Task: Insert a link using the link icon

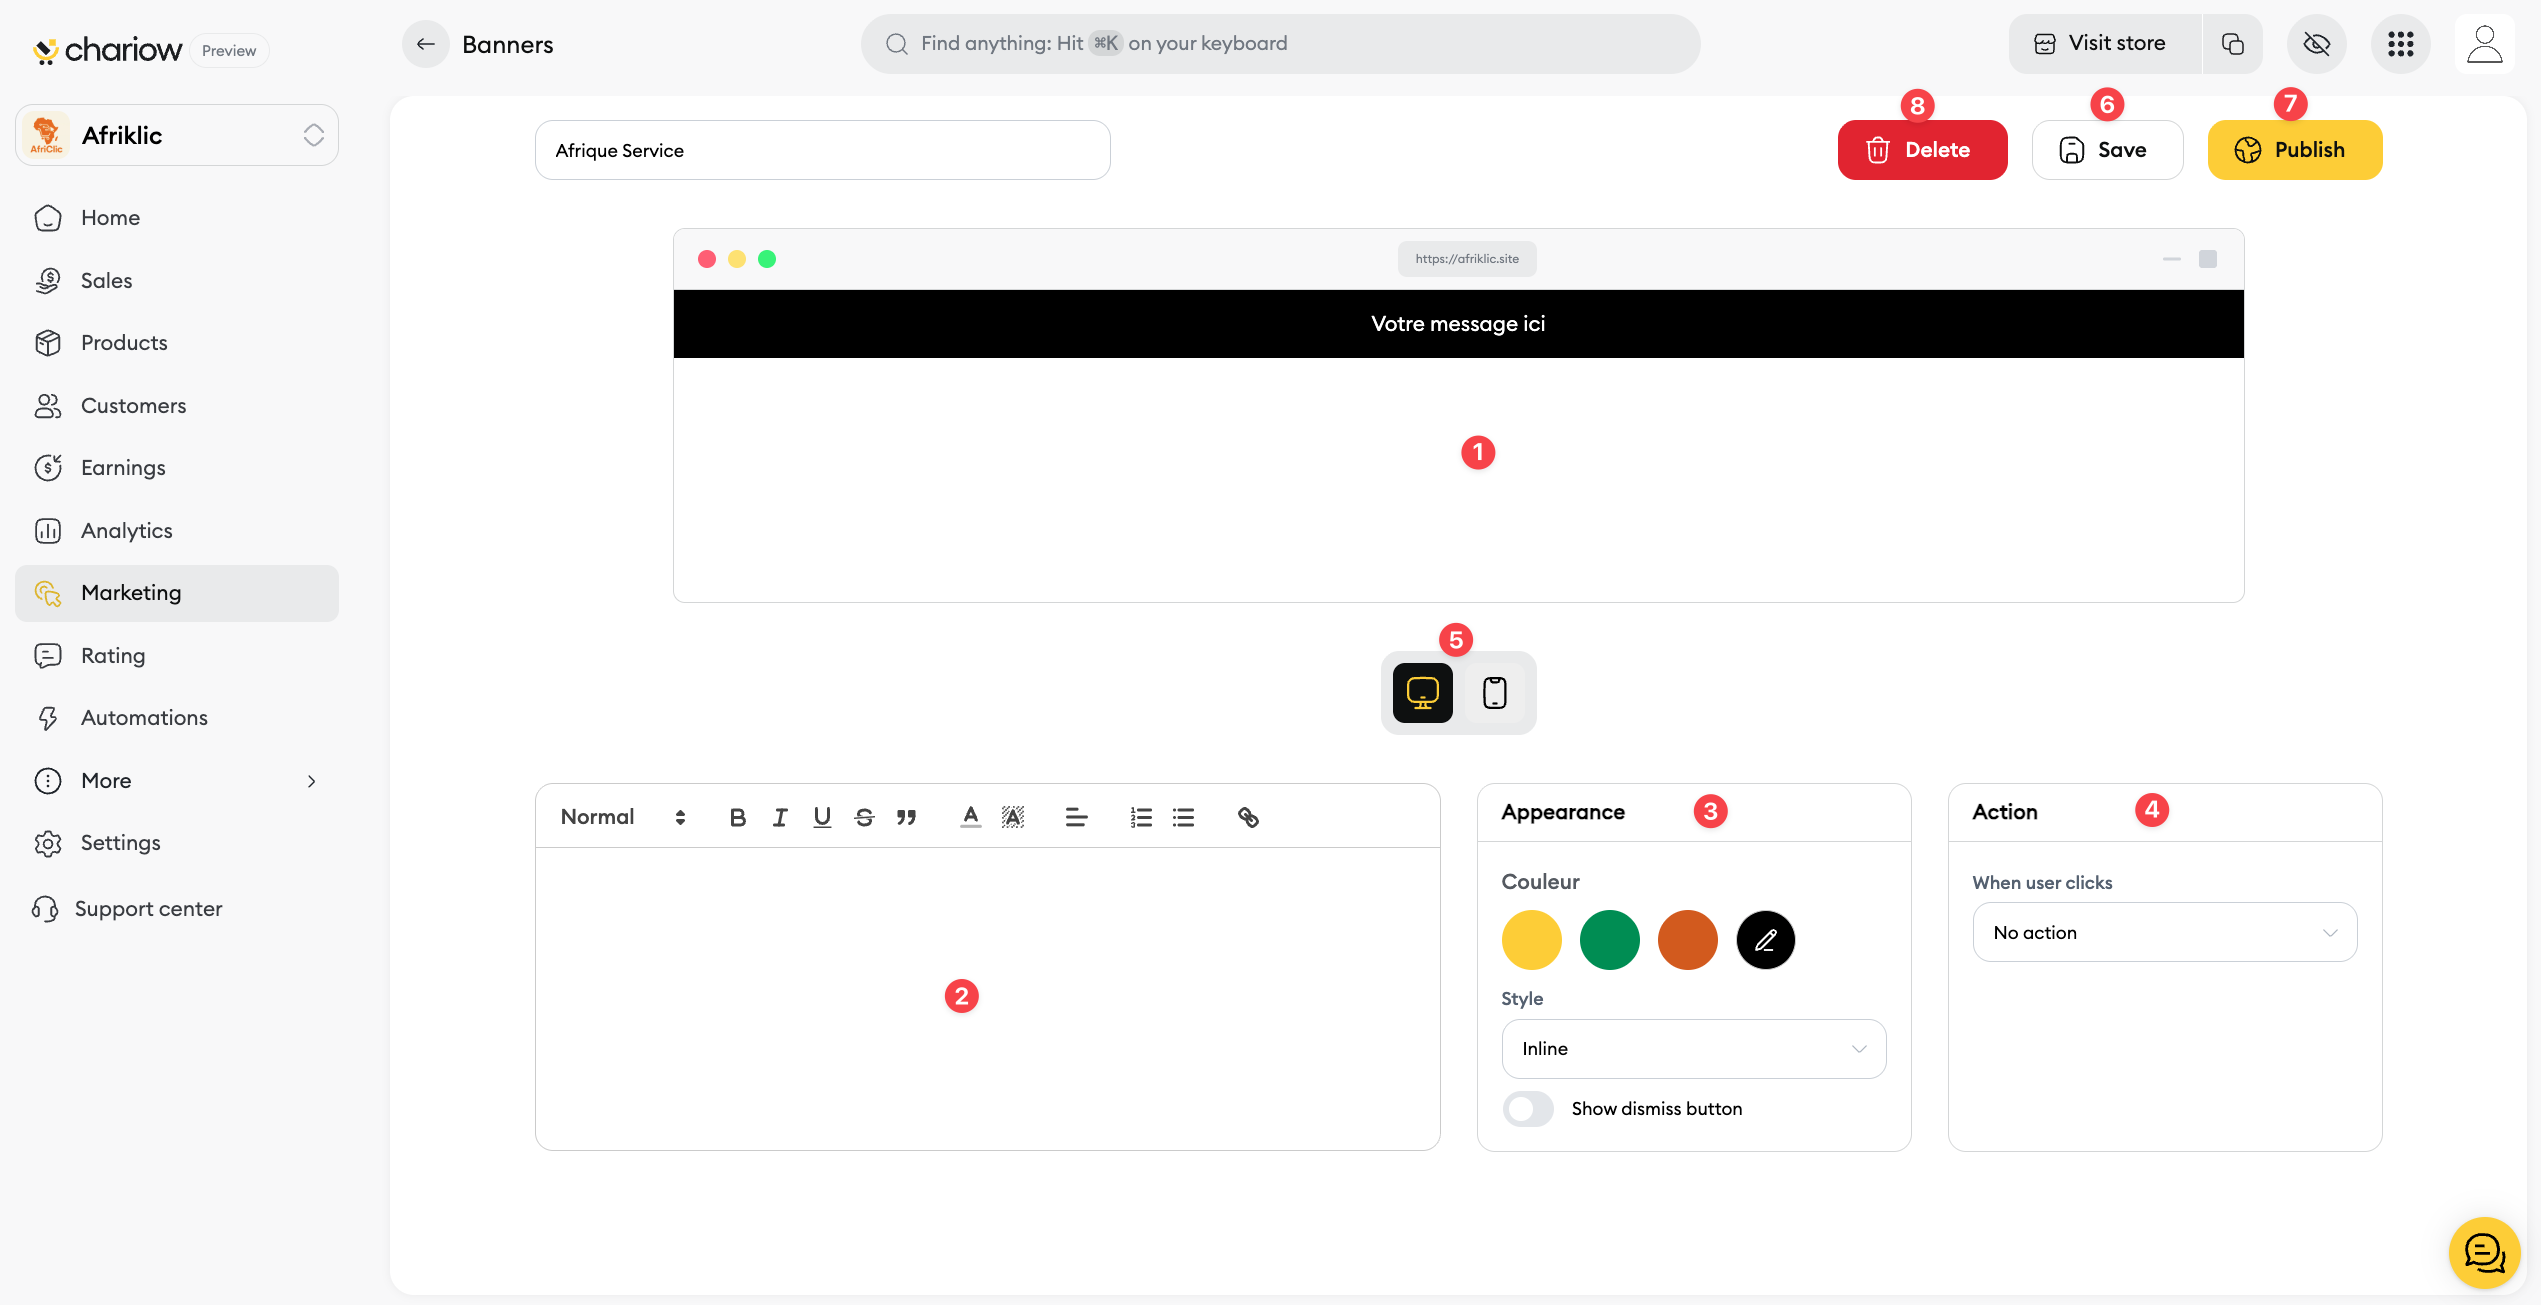Action: [1247, 817]
